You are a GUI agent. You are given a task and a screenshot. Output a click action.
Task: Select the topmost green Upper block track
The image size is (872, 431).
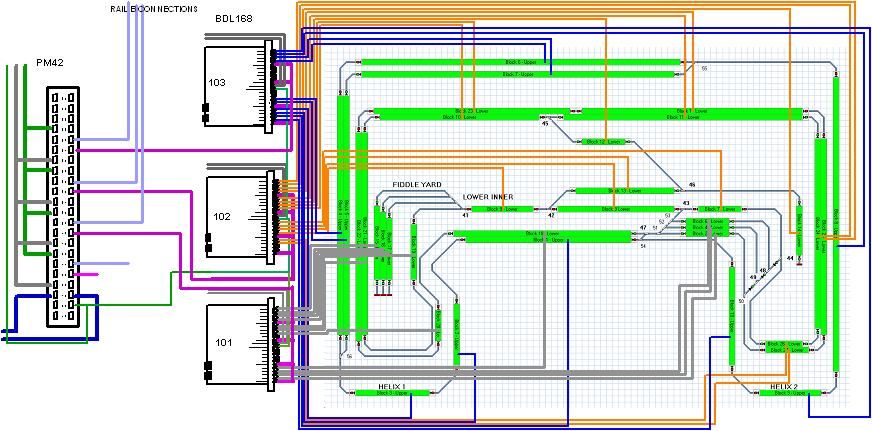click(x=518, y=62)
